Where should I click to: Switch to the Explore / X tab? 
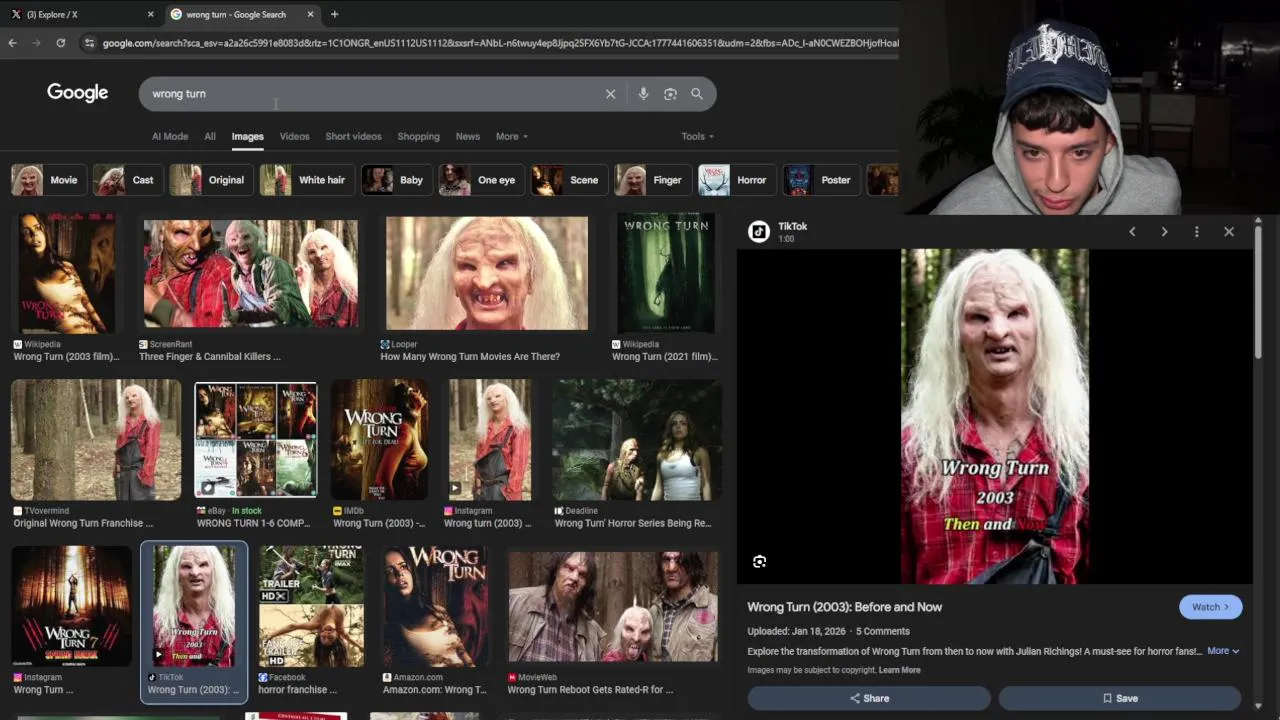point(80,14)
